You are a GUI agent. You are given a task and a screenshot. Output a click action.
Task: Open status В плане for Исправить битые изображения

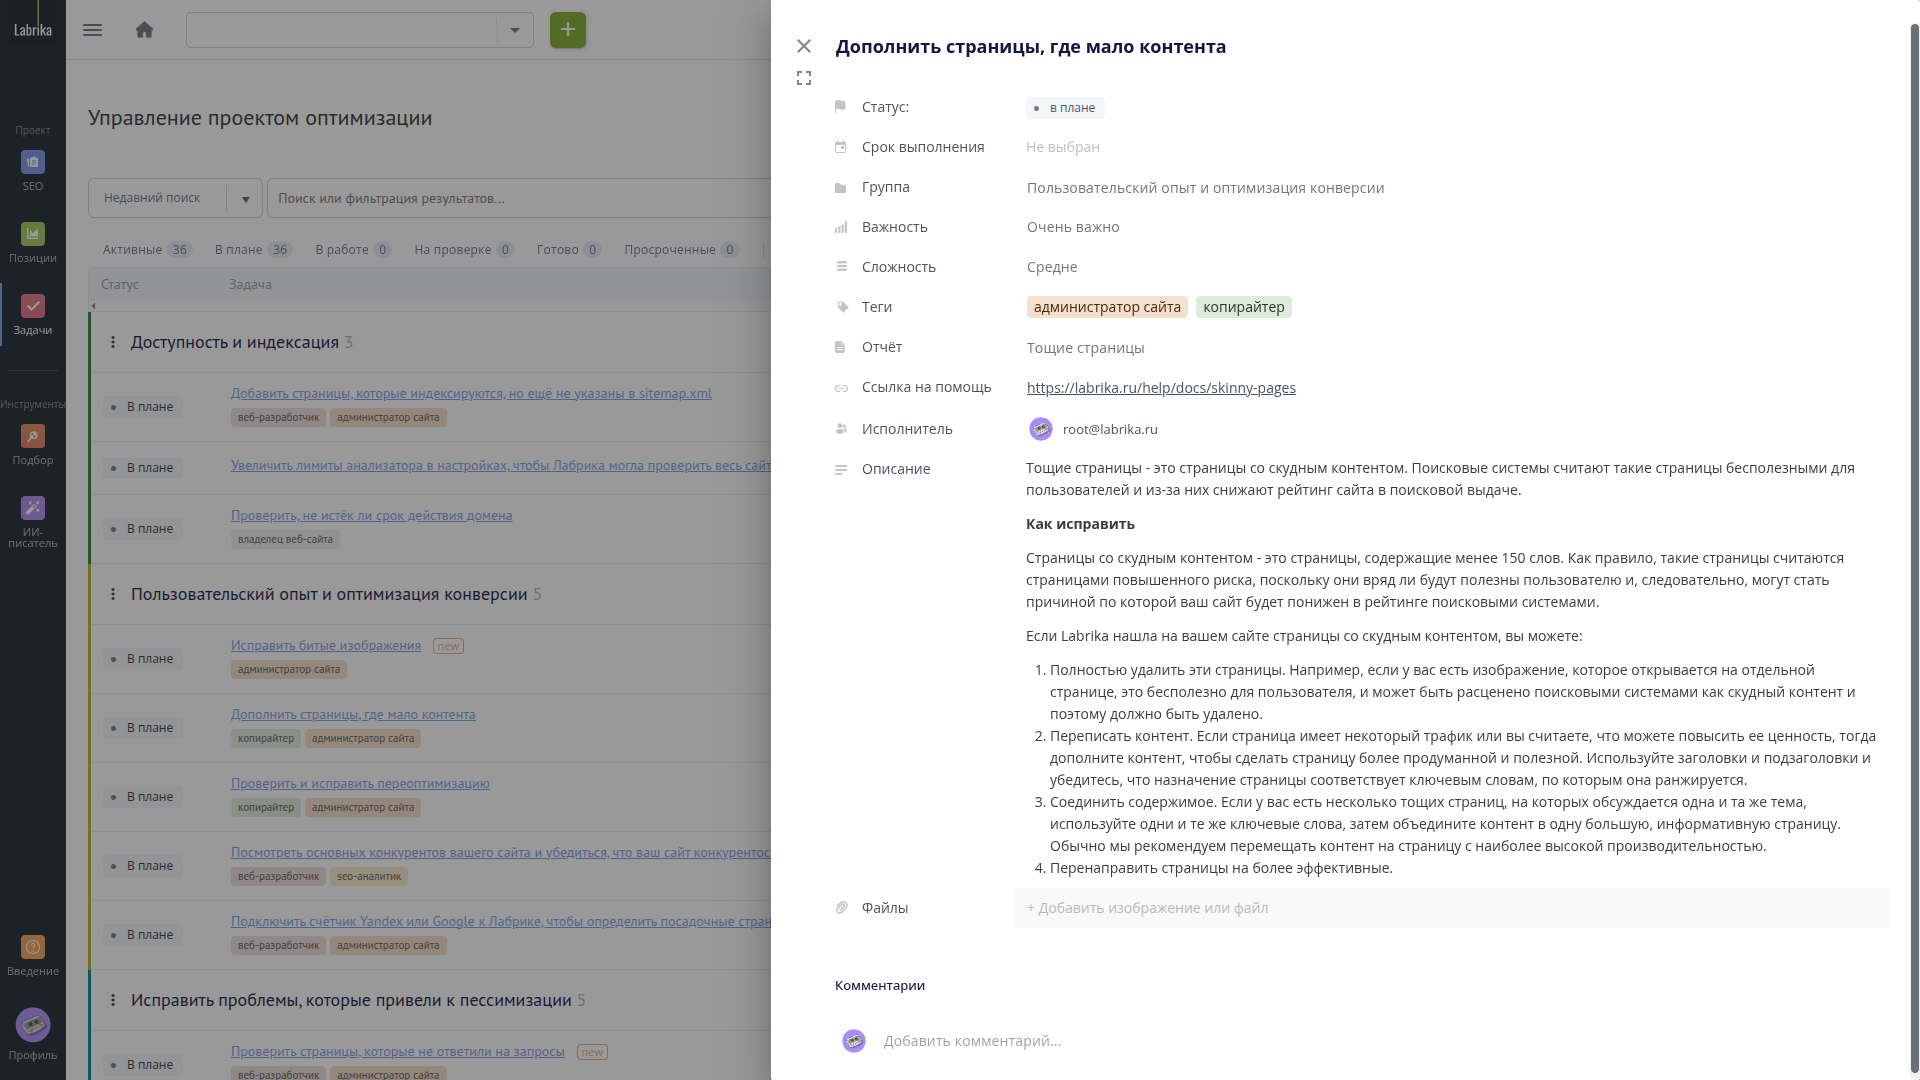coord(142,659)
